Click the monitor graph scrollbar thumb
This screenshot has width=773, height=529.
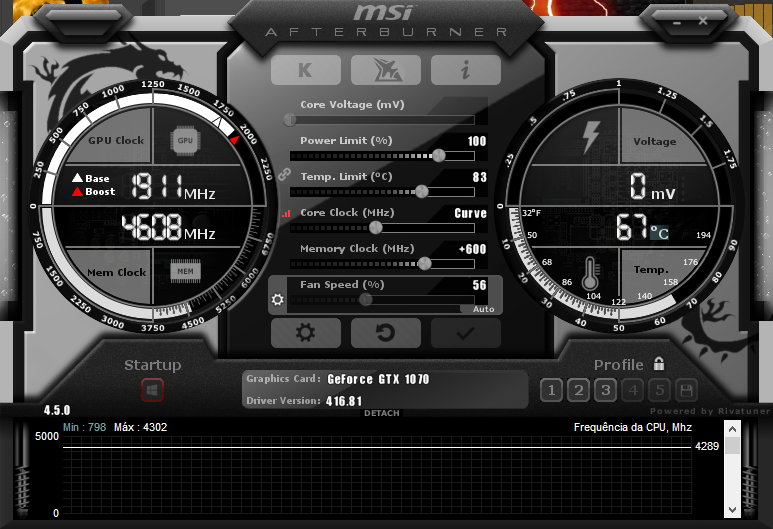point(732,446)
